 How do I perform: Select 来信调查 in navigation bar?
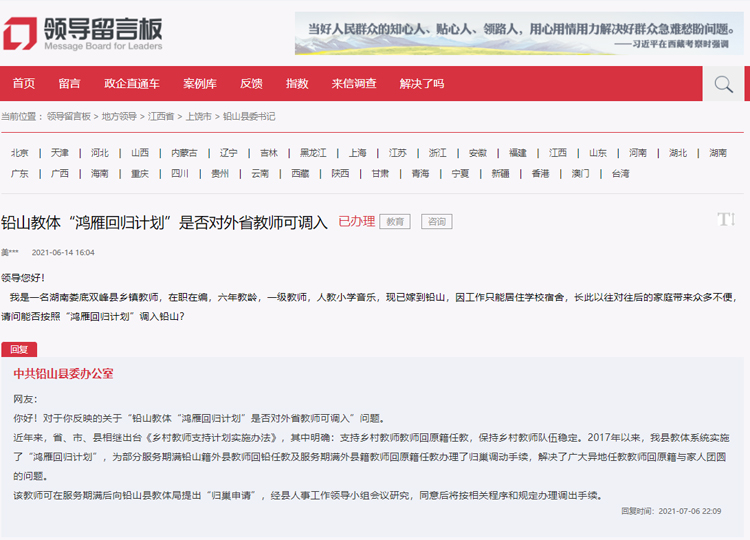point(354,84)
